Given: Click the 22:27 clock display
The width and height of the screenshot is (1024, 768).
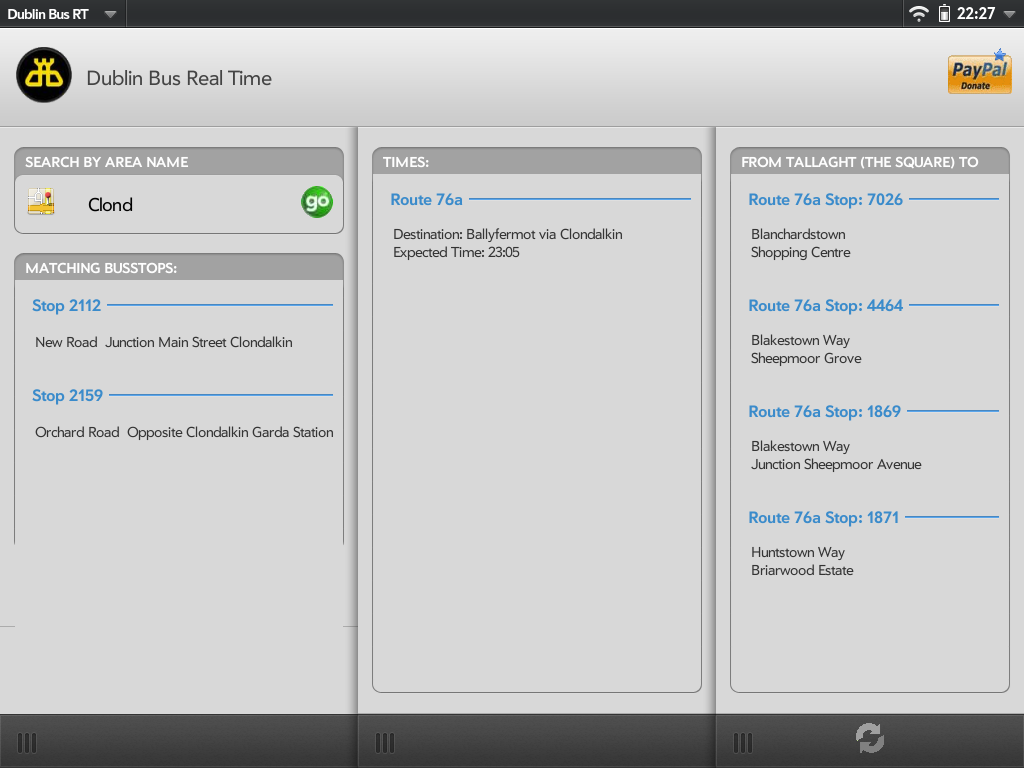Looking at the screenshot, I should coord(976,13).
